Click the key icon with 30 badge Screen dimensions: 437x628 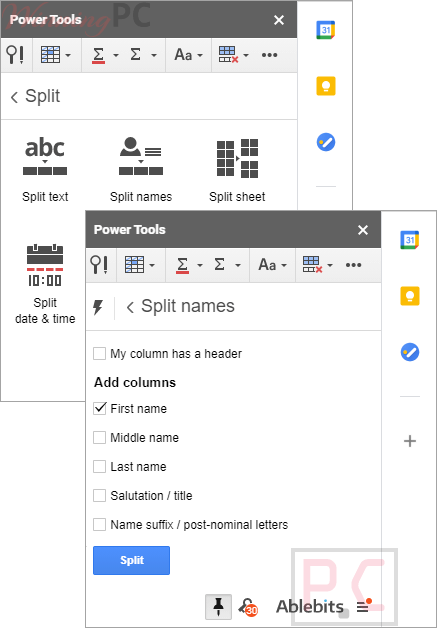(248, 607)
